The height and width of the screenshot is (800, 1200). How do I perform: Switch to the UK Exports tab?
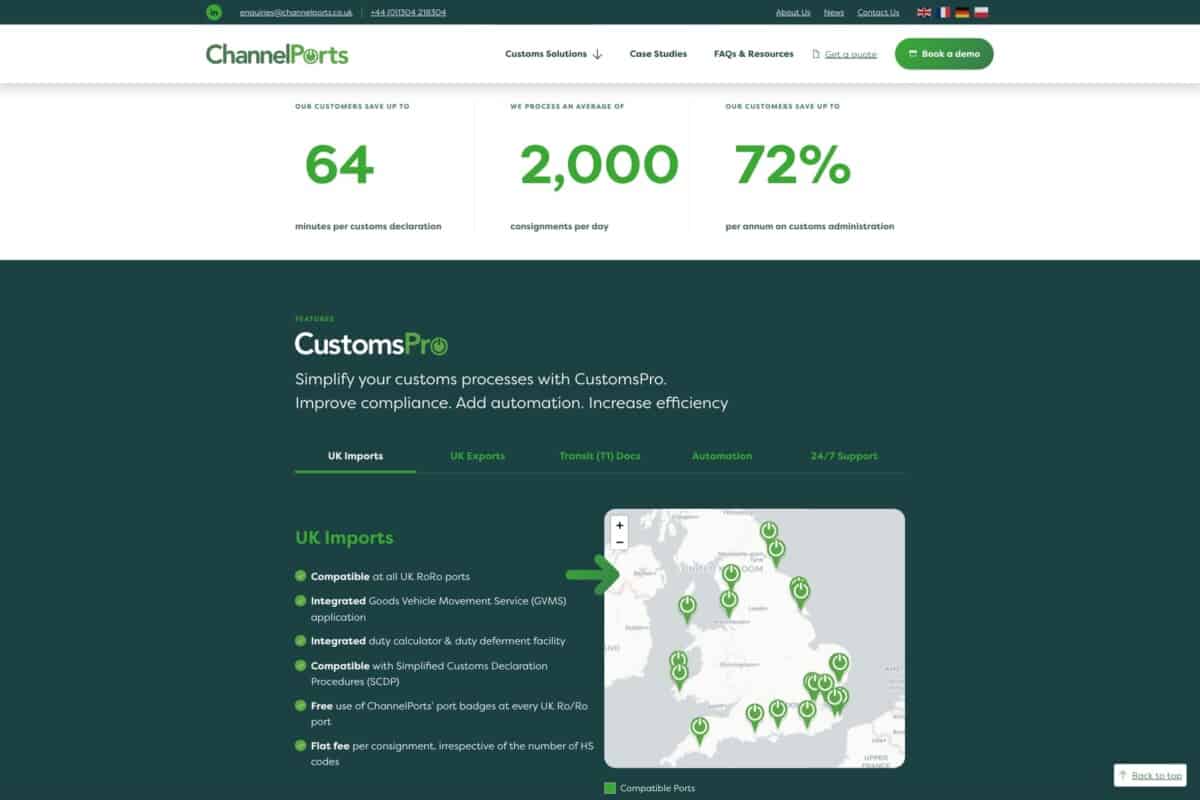click(x=477, y=456)
